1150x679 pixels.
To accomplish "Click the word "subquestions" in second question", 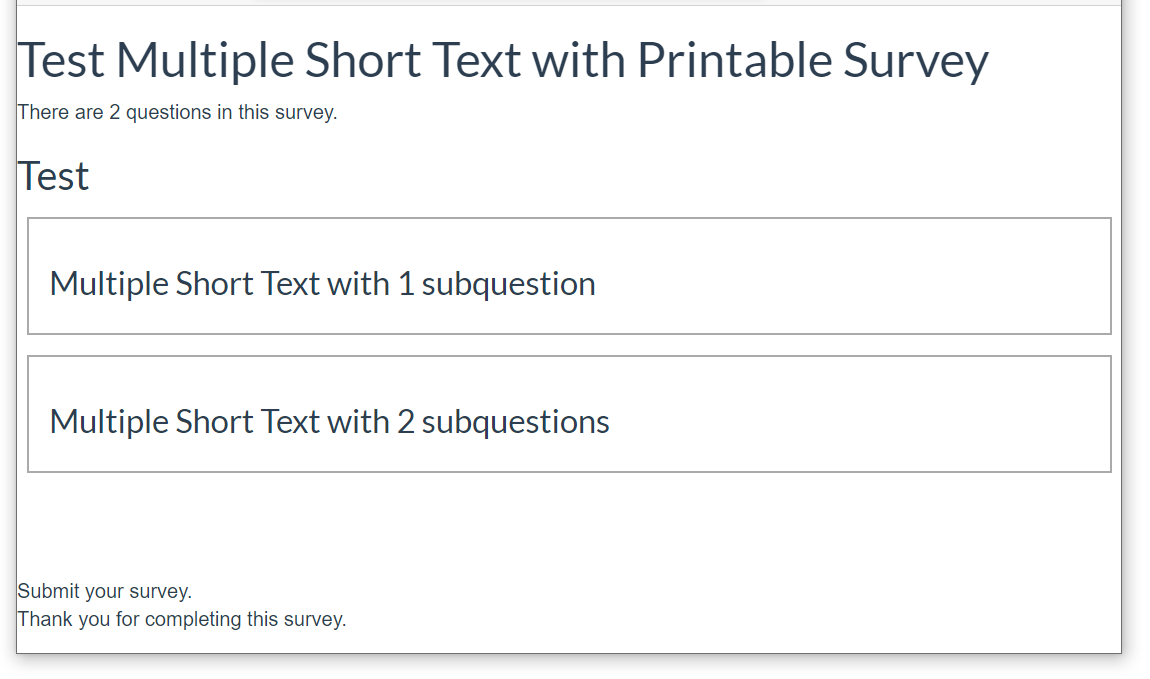I will [x=515, y=422].
